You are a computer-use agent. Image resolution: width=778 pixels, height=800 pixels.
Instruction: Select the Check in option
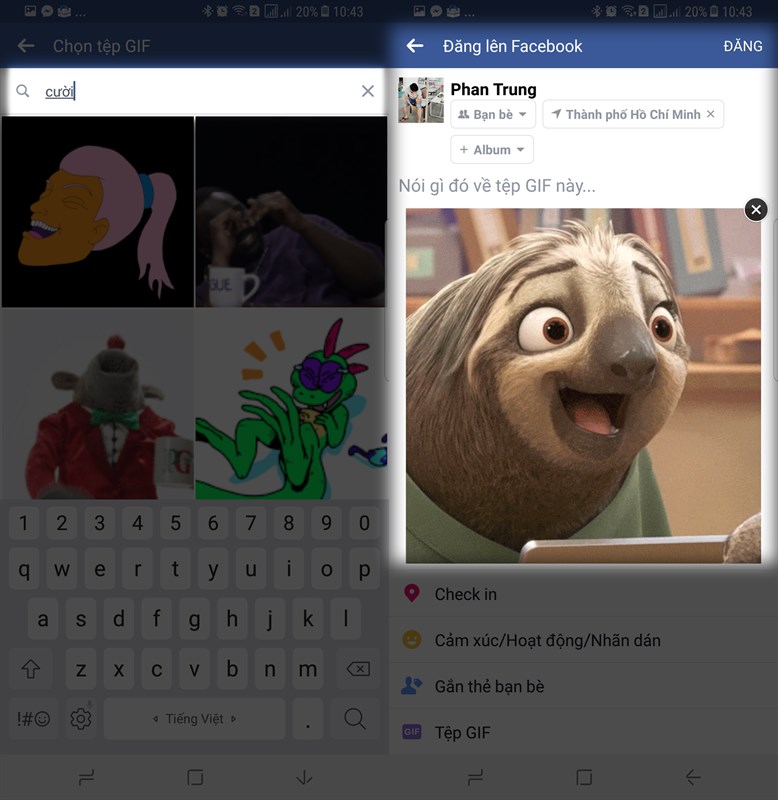pyautogui.click(x=583, y=594)
